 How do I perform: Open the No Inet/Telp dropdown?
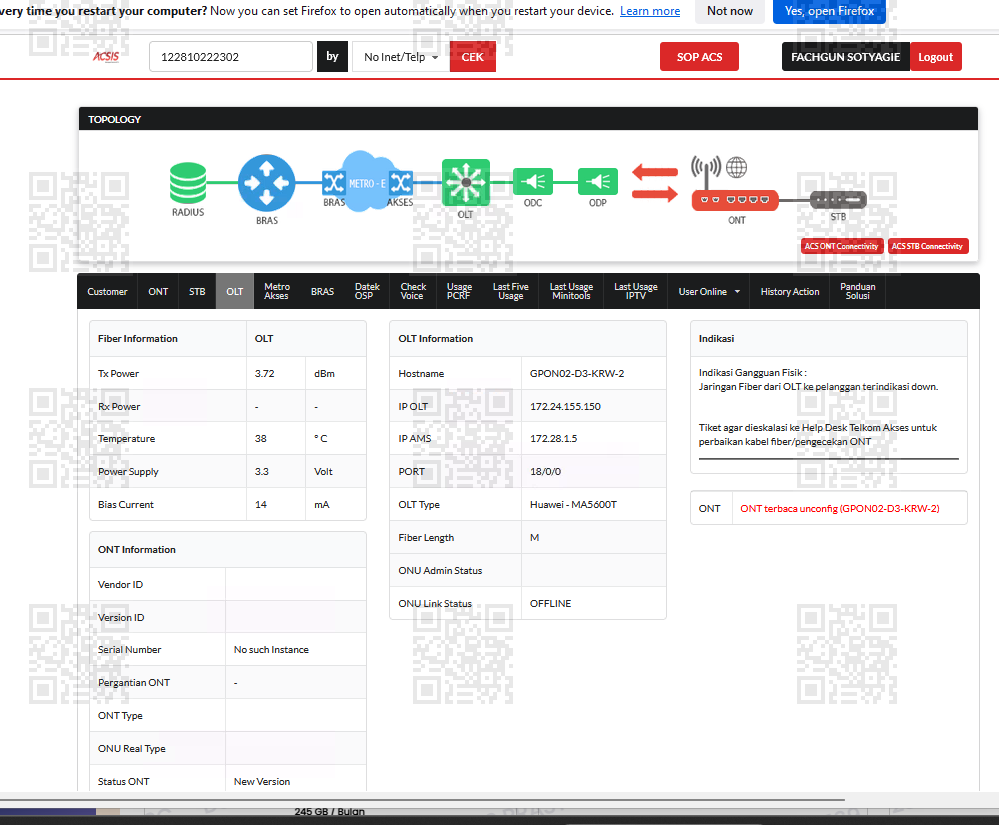coord(401,57)
